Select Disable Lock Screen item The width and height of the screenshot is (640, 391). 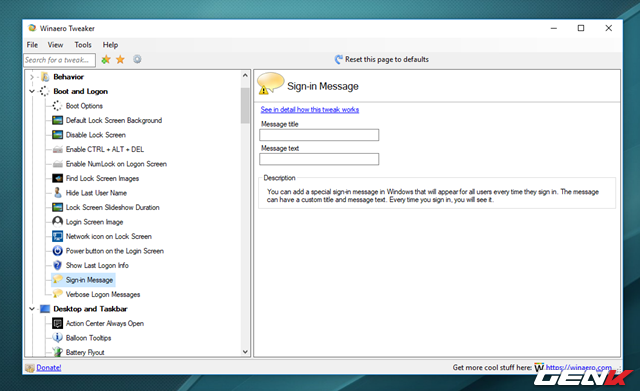pos(96,135)
